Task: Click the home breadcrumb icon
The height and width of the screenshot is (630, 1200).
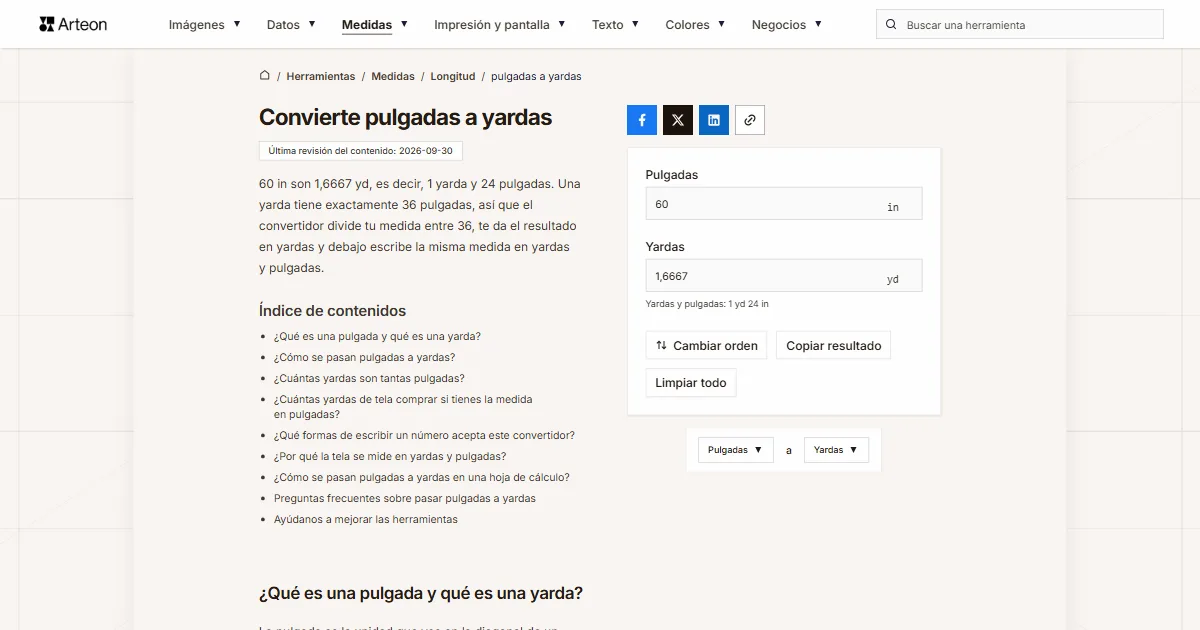Action: coord(265,76)
